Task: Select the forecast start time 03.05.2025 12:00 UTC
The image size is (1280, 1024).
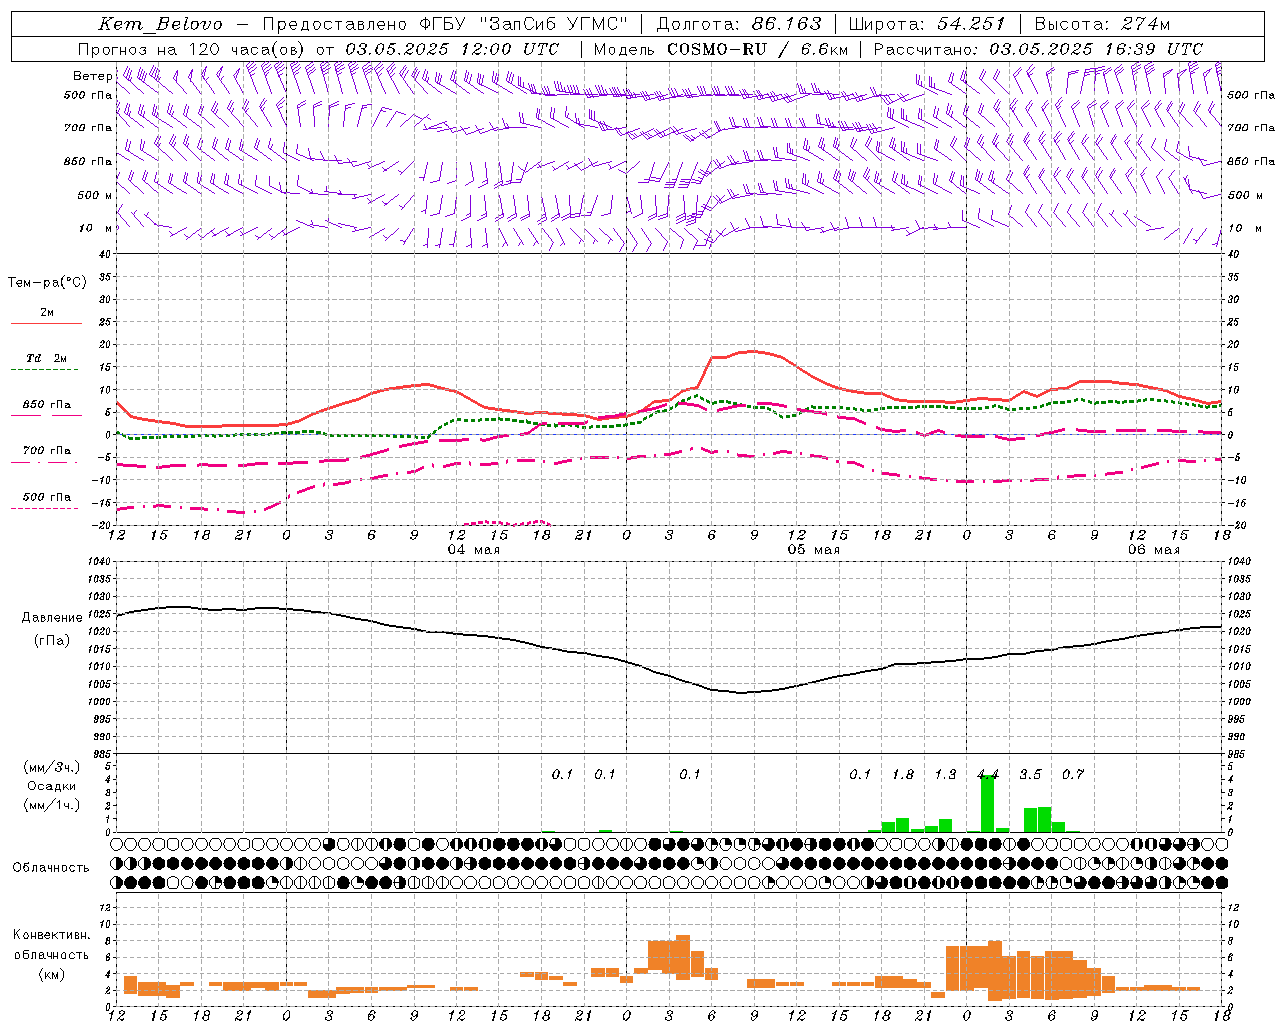Action: [452, 49]
